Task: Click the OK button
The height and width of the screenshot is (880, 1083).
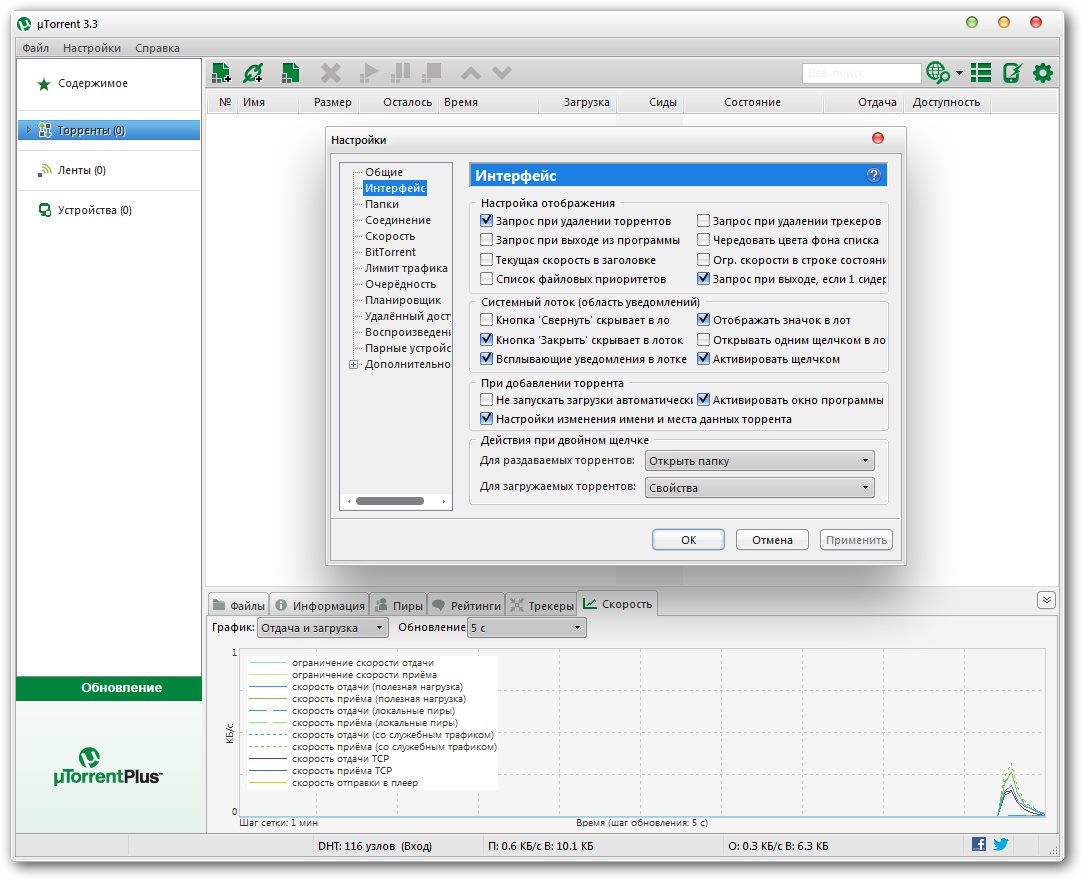Action: pyautogui.click(x=689, y=540)
